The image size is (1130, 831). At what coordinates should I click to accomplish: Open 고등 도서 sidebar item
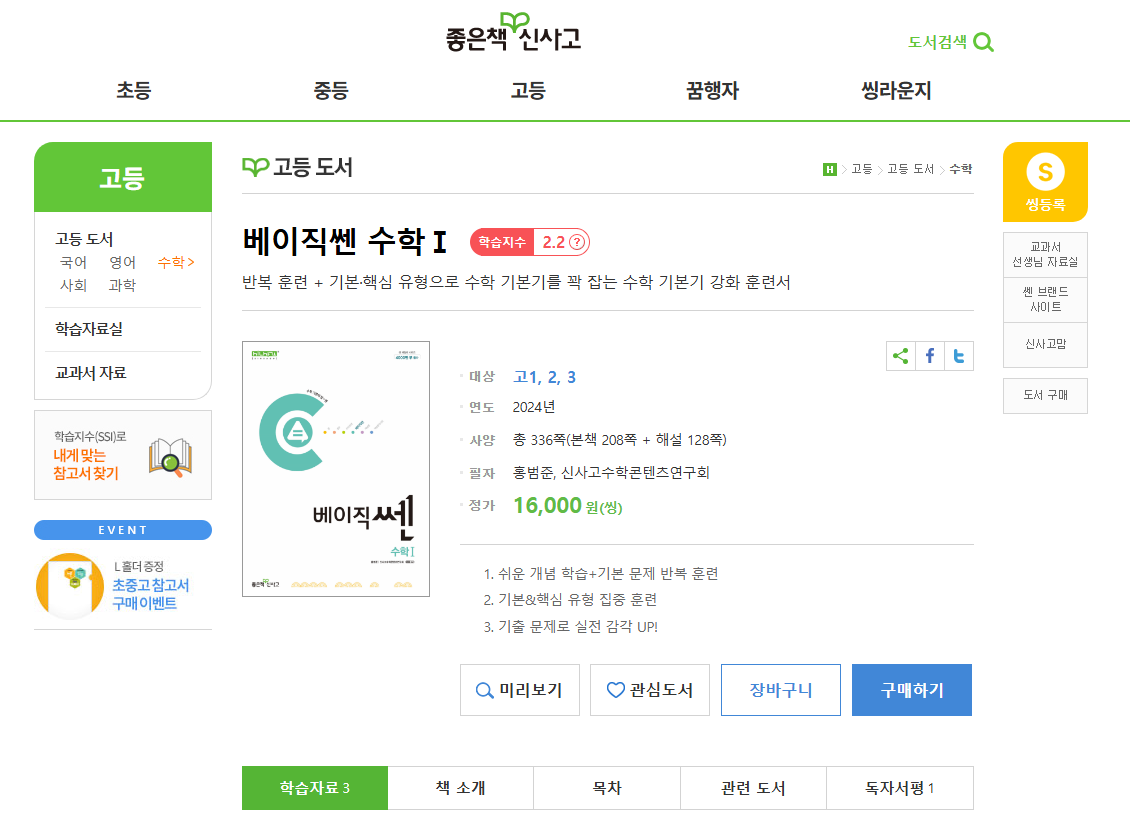[84, 239]
